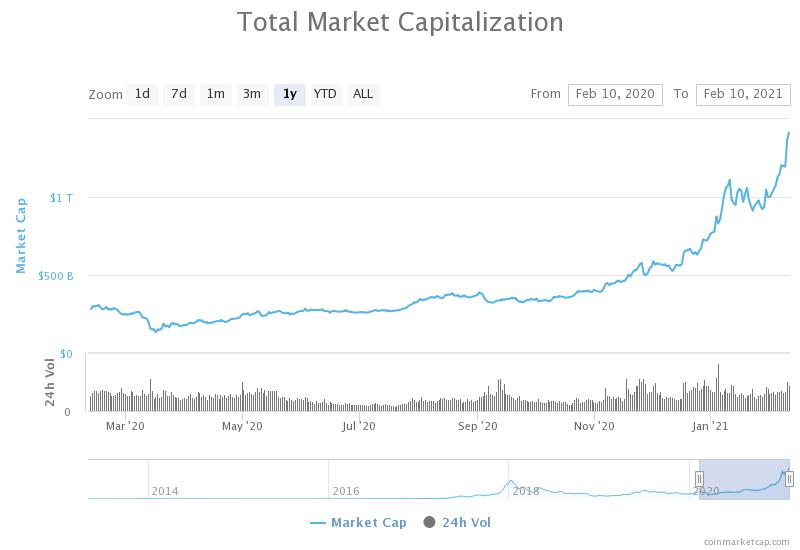Click the From date field
800x550 pixels.
point(612,94)
